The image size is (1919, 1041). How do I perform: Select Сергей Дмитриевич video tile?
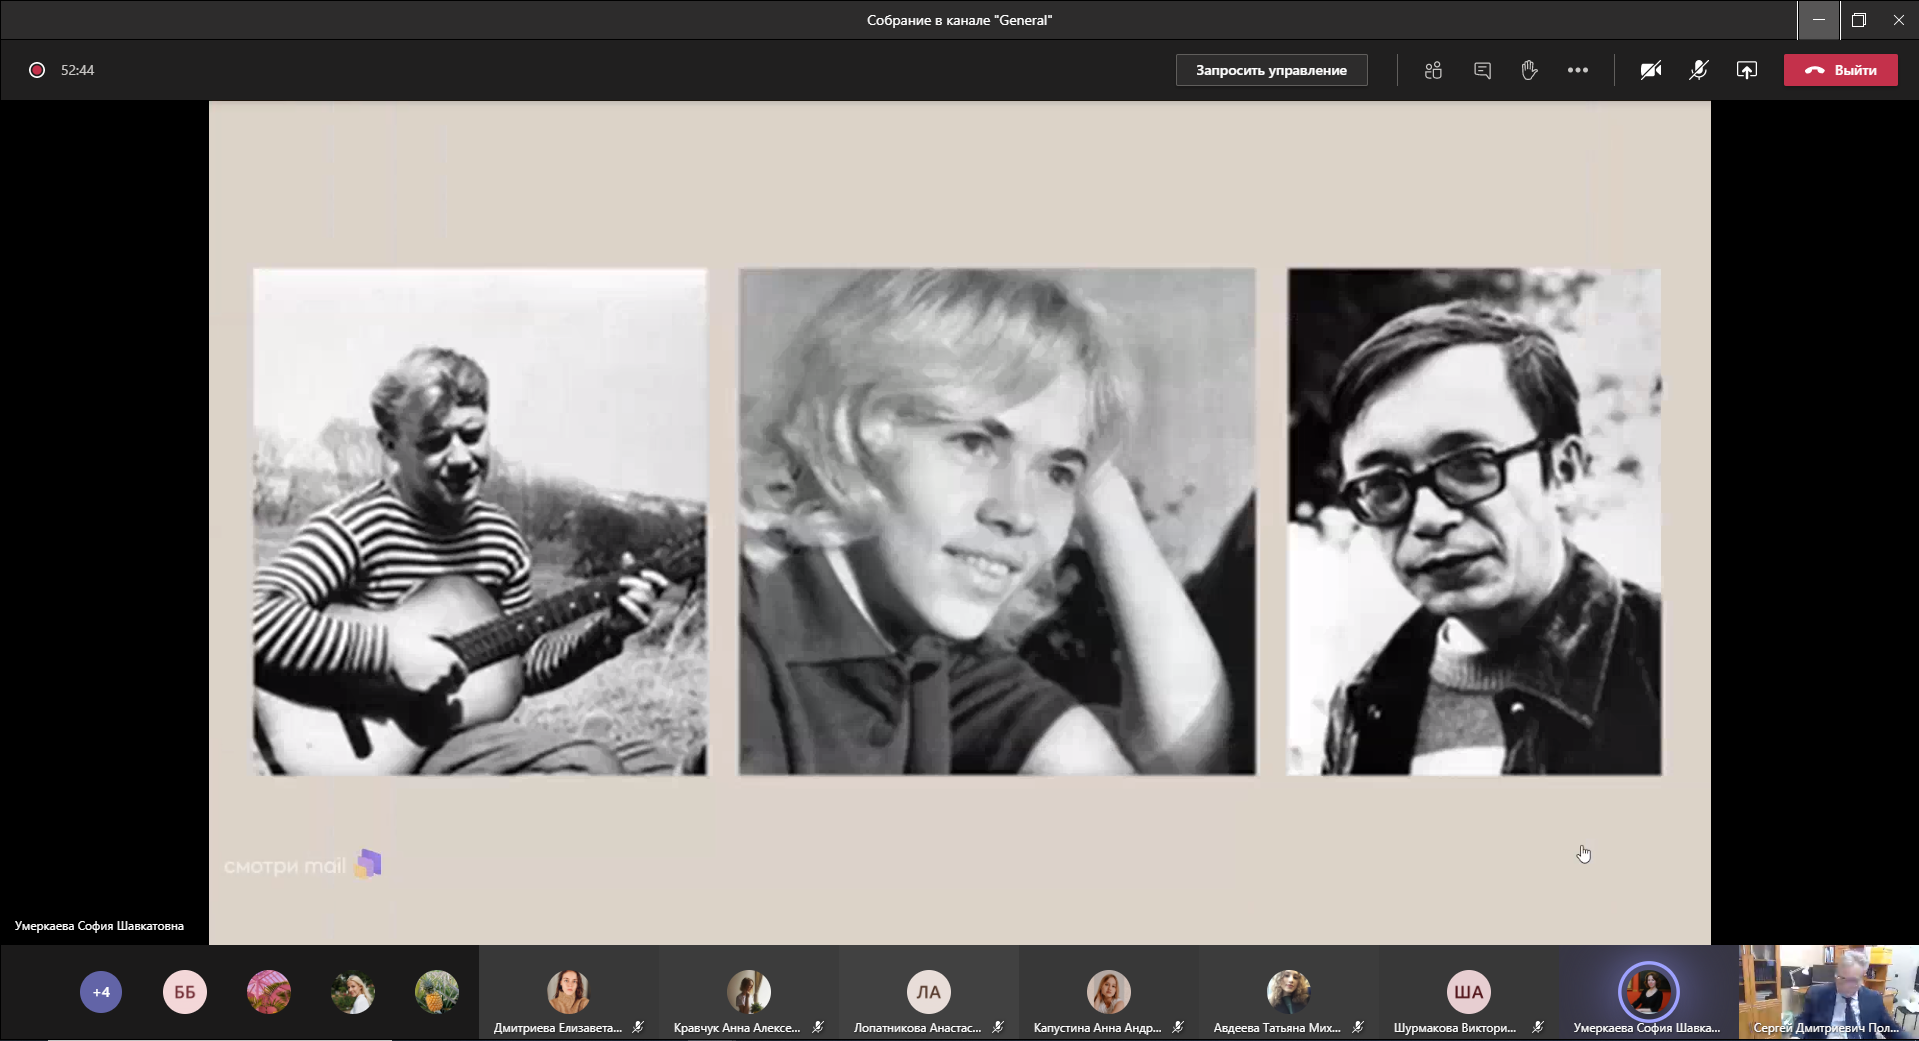[x=1828, y=993]
